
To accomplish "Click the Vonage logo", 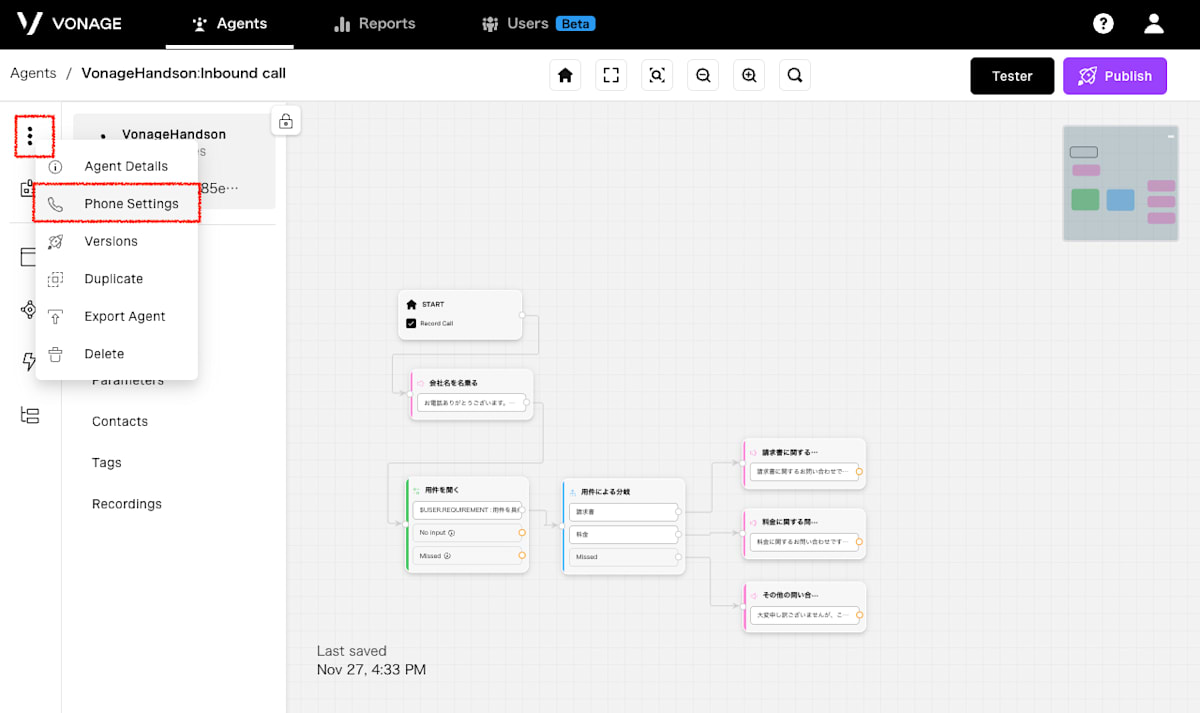I will (x=69, y=23).
